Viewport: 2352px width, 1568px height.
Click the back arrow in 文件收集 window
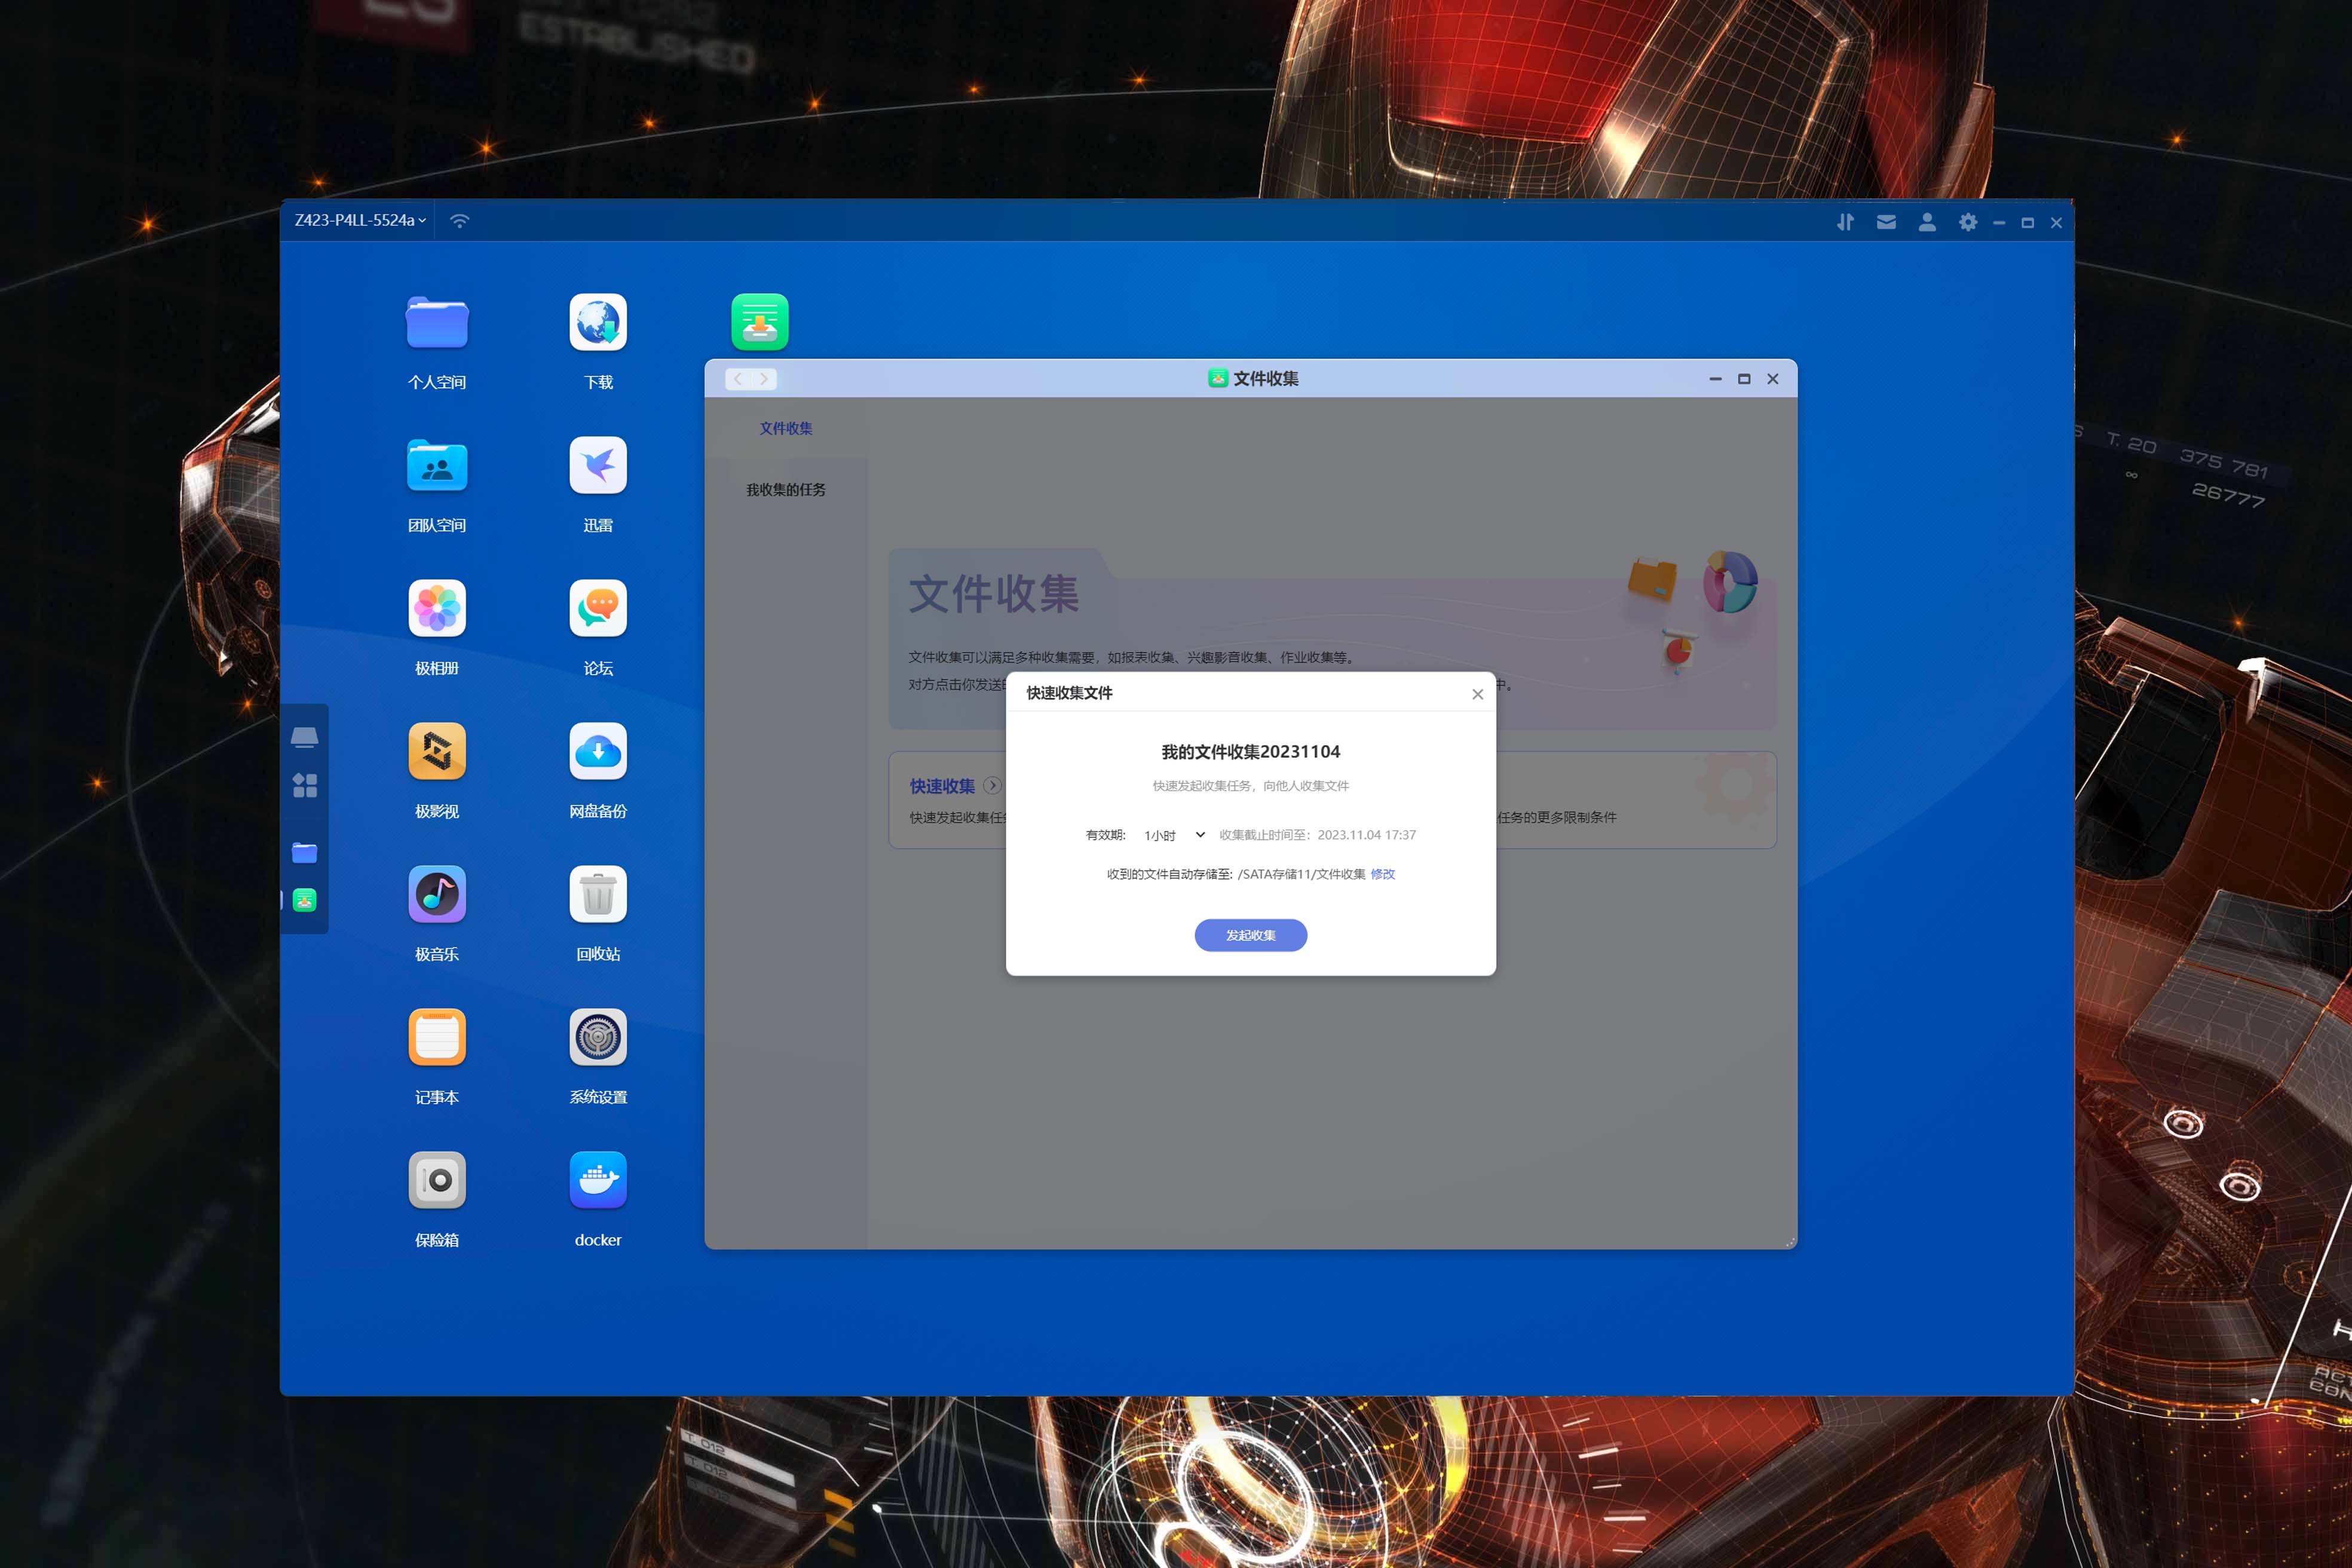tap(738, 379)
